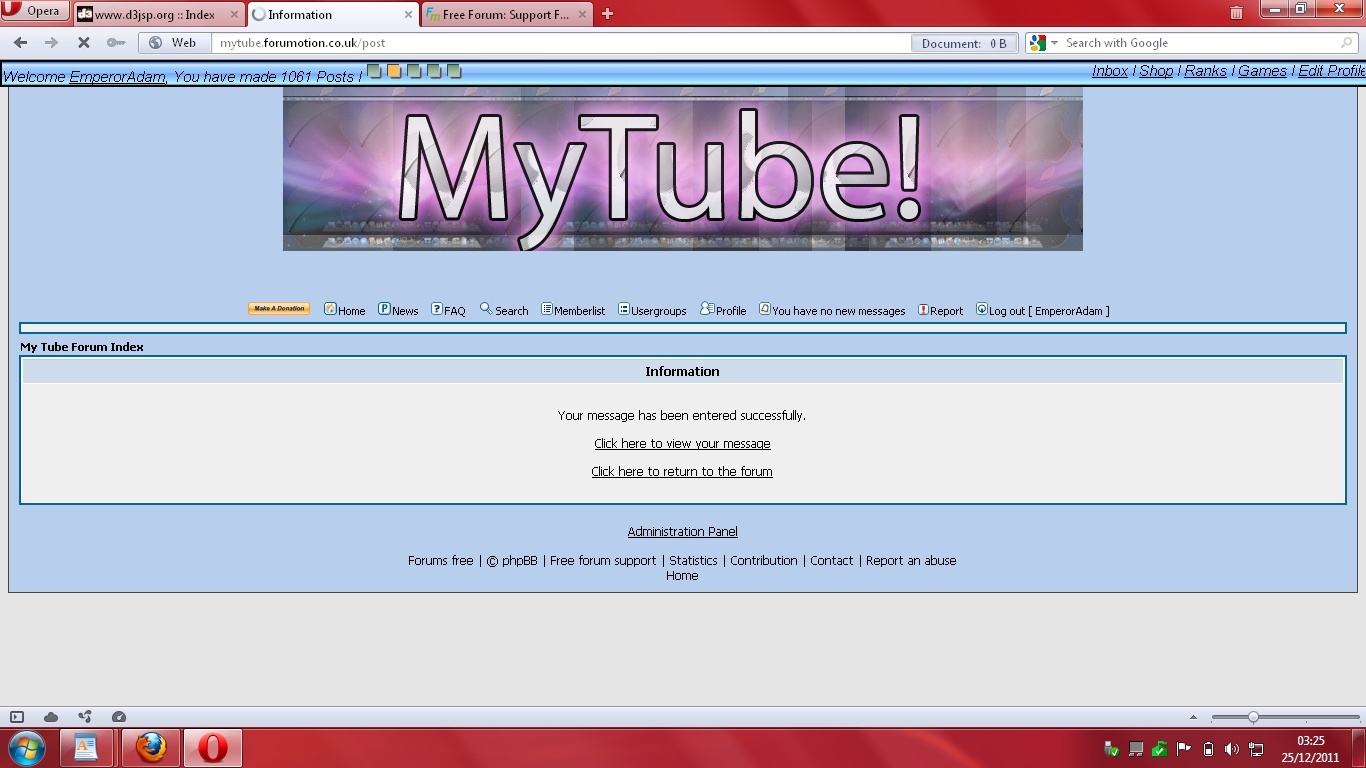The width and height of the screenshot is (1366, 768).
Task: Click the MyTube! banner image
Action: 683,169
